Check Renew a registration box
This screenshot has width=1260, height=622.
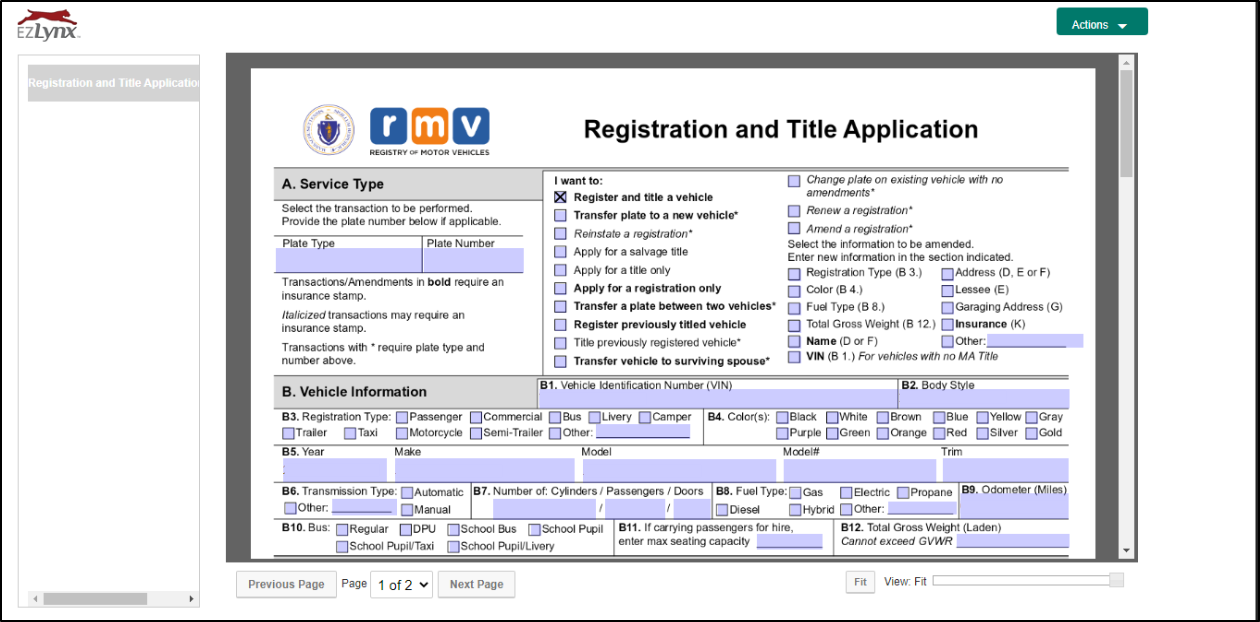(794, 211)
